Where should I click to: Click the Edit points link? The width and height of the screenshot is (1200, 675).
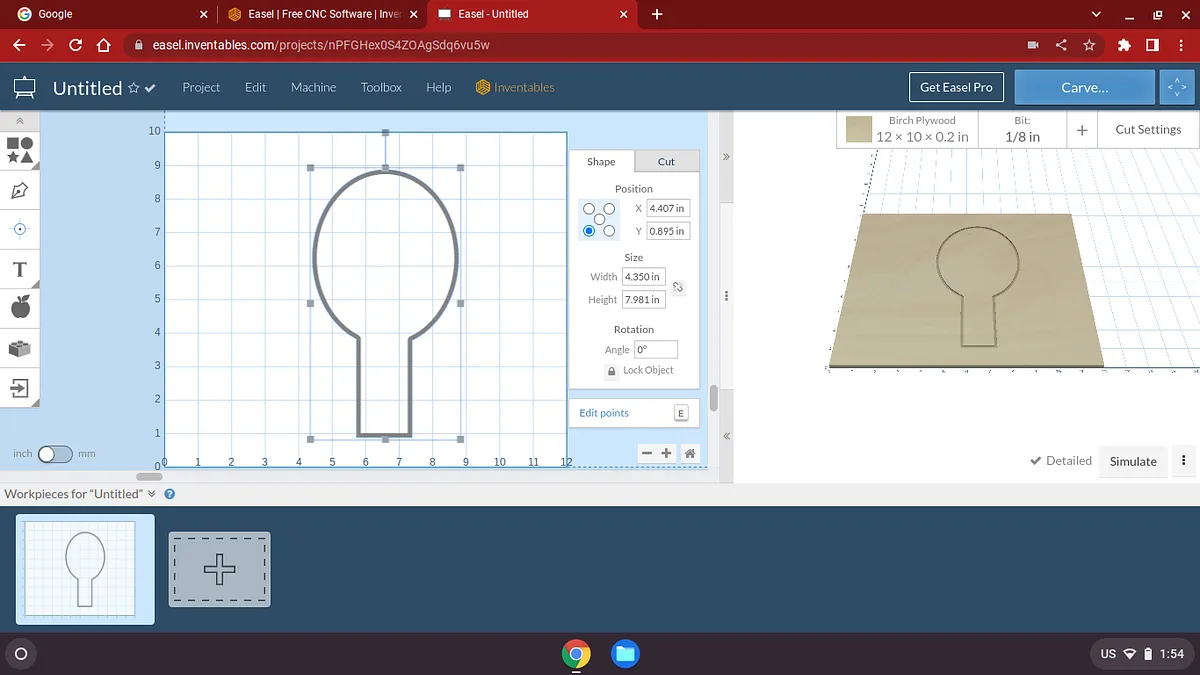pyautogui.click(x=604, y=413)
